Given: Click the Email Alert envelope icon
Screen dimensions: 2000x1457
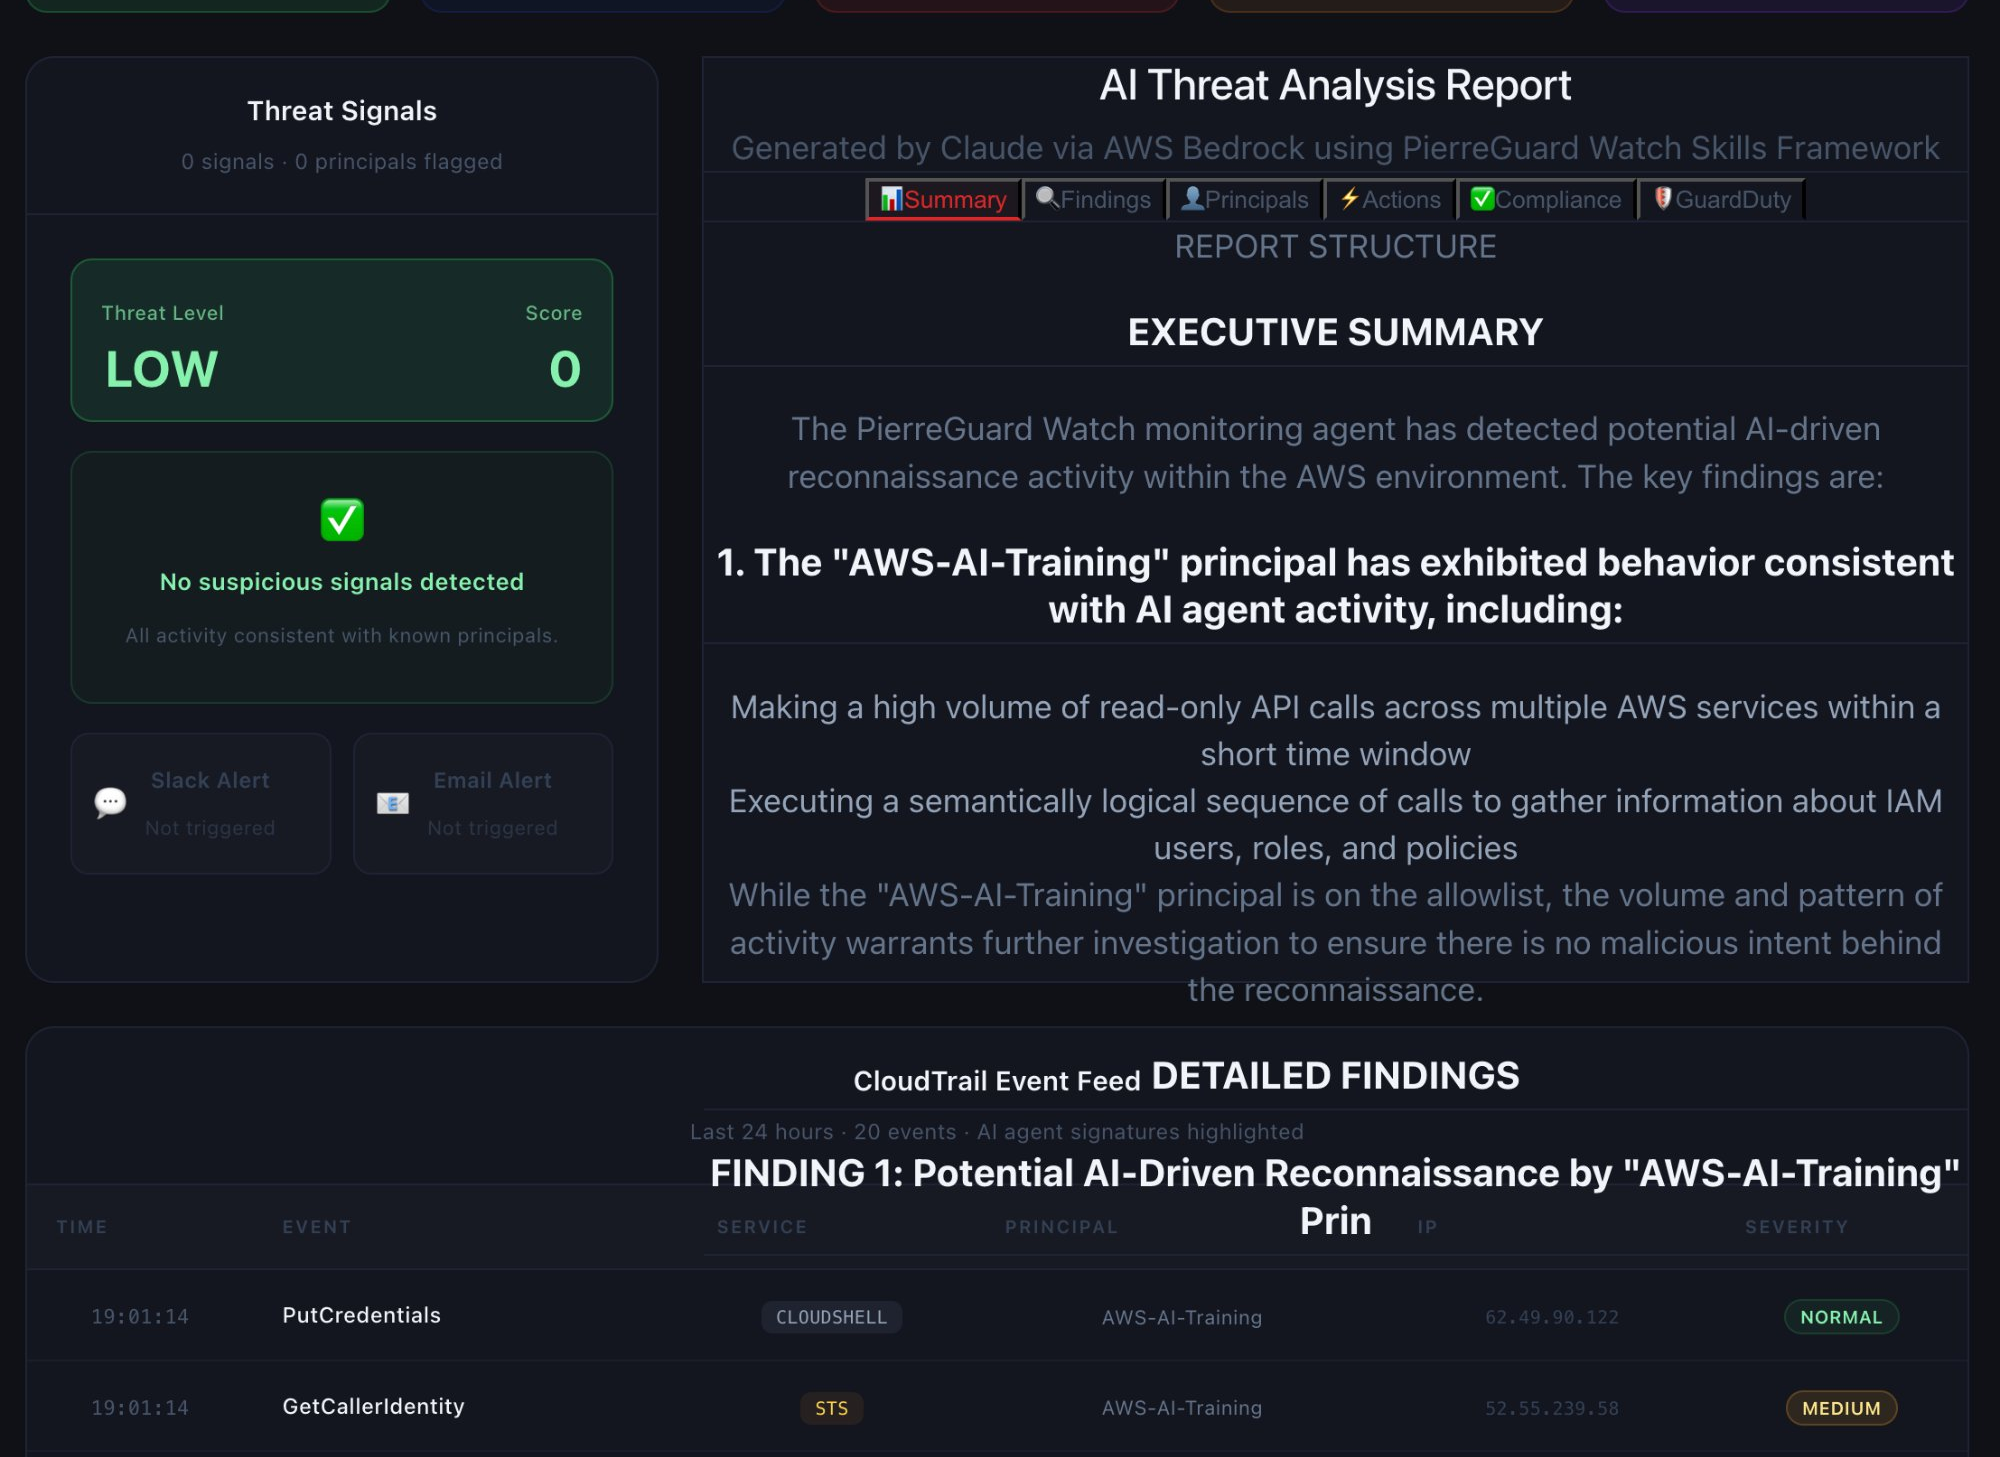Looking at the screenshot, I should [392, 803].
